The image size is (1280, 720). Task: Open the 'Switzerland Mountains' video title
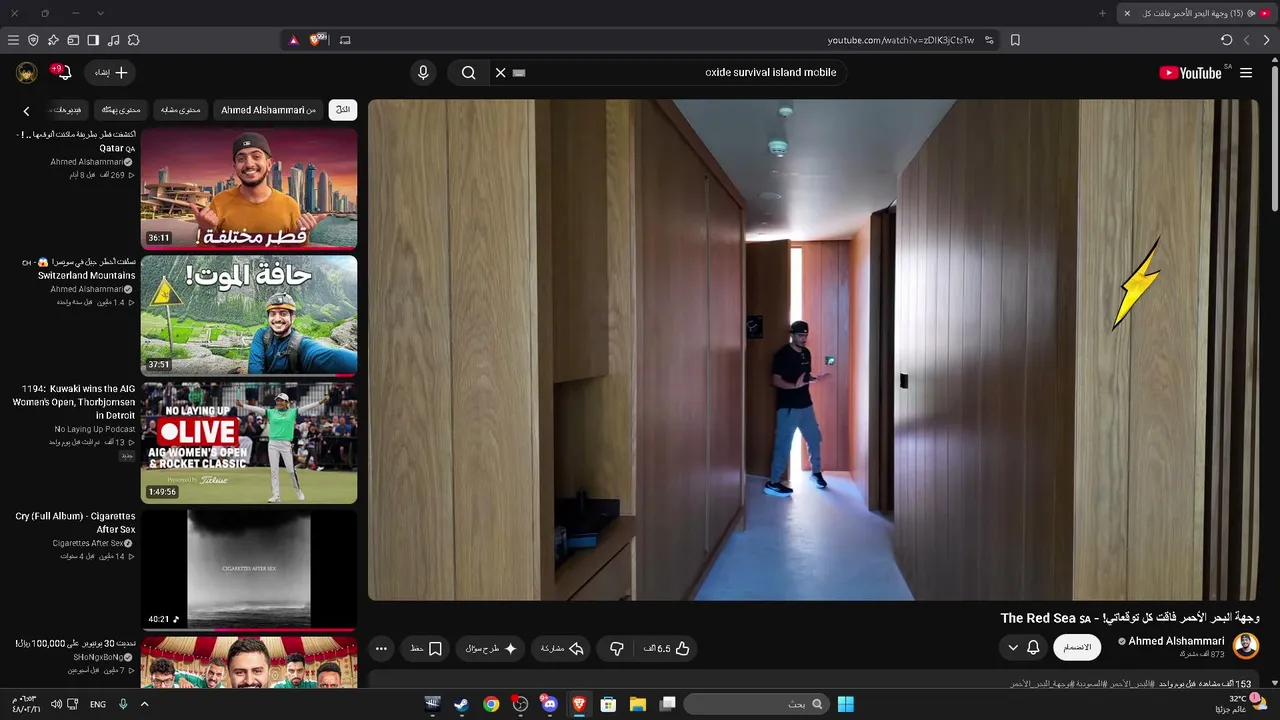(x=79, y=269)
